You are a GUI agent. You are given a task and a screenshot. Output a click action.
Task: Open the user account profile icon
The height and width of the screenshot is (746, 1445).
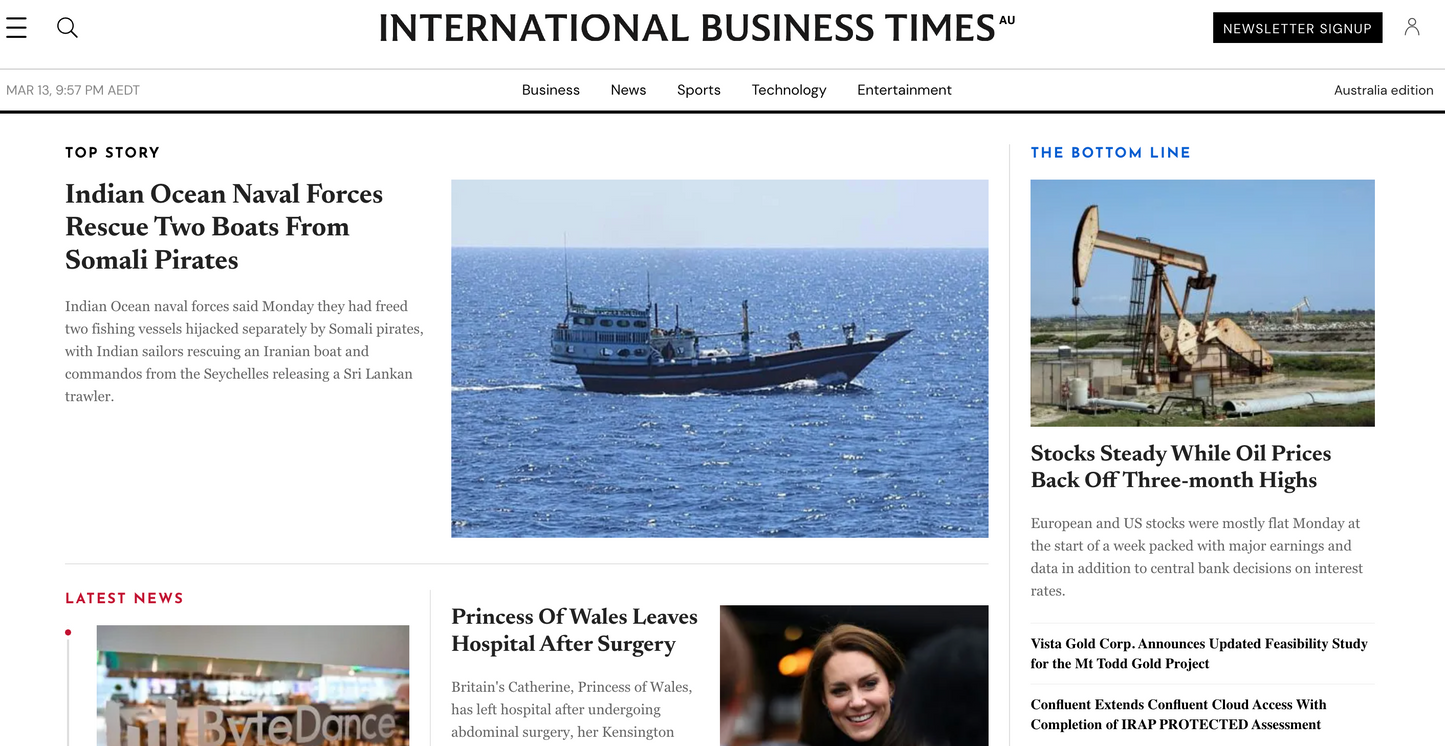click(x=1412, y=27)
